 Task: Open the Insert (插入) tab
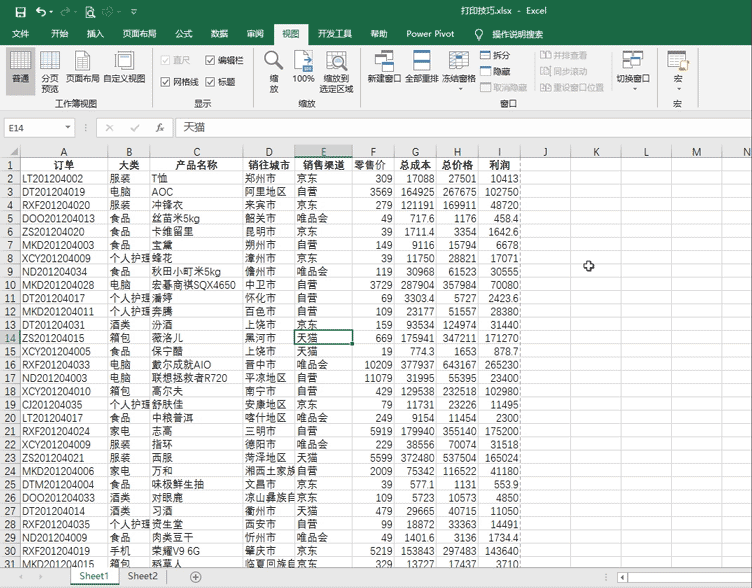click(95, 34)
